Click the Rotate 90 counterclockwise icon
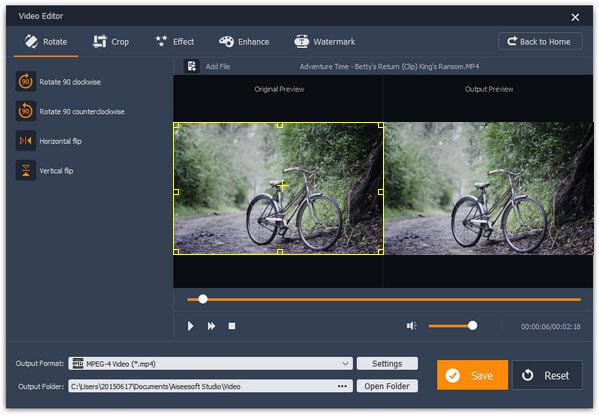599x415 pixels. click(x=26, y=111)
